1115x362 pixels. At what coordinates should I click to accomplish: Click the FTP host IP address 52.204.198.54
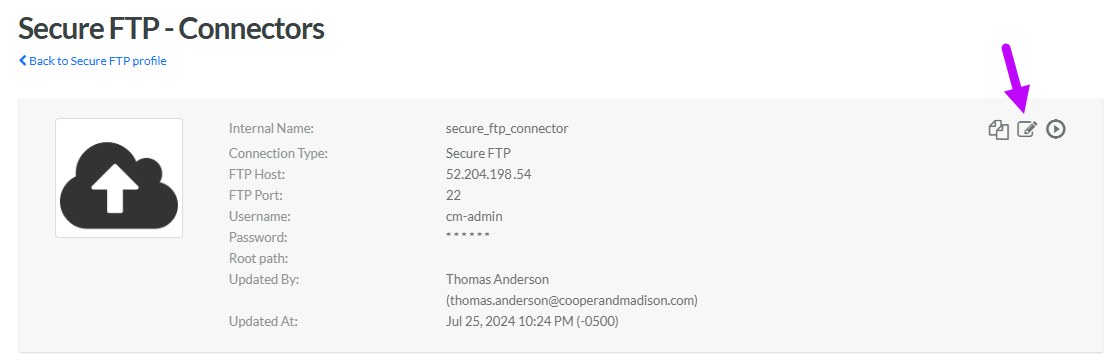tap(489, 174)
